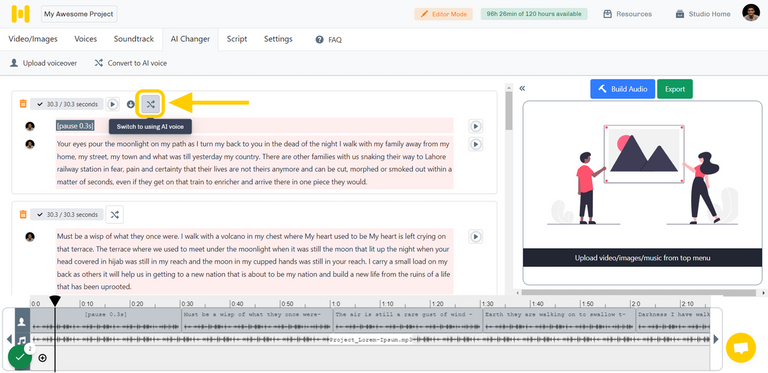The image size is (768, 373).
Task: Open Resources link
Action: point(627,14)
